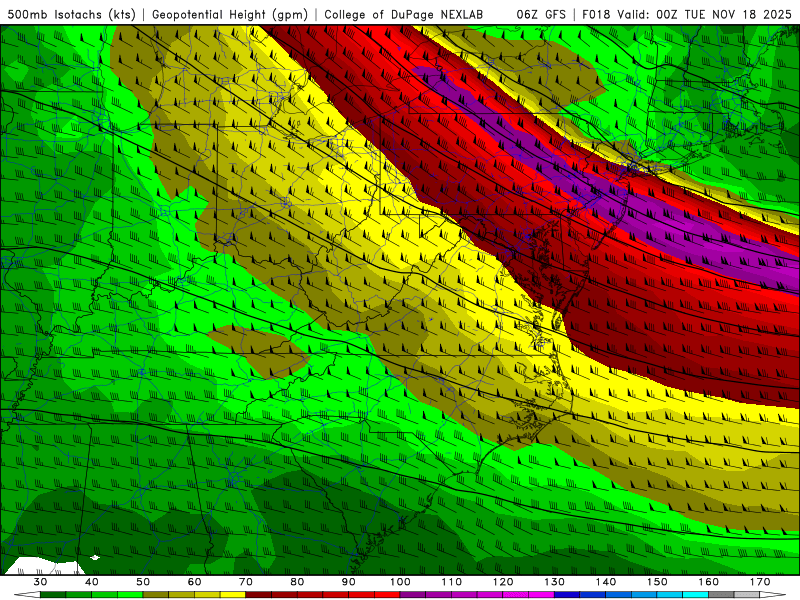Select the bright red swatch ending at 100
This screenshot has width=800, height=600.
coord(387,594)
